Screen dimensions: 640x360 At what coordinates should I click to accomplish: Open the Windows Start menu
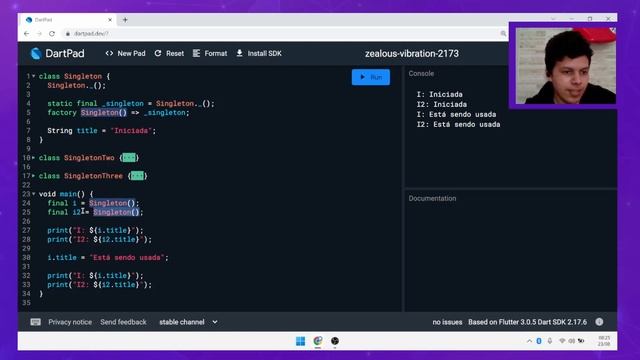pos(300,341)
